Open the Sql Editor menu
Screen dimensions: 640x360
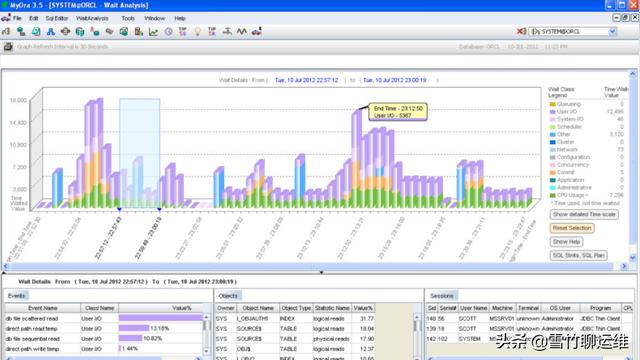(57, 18)
